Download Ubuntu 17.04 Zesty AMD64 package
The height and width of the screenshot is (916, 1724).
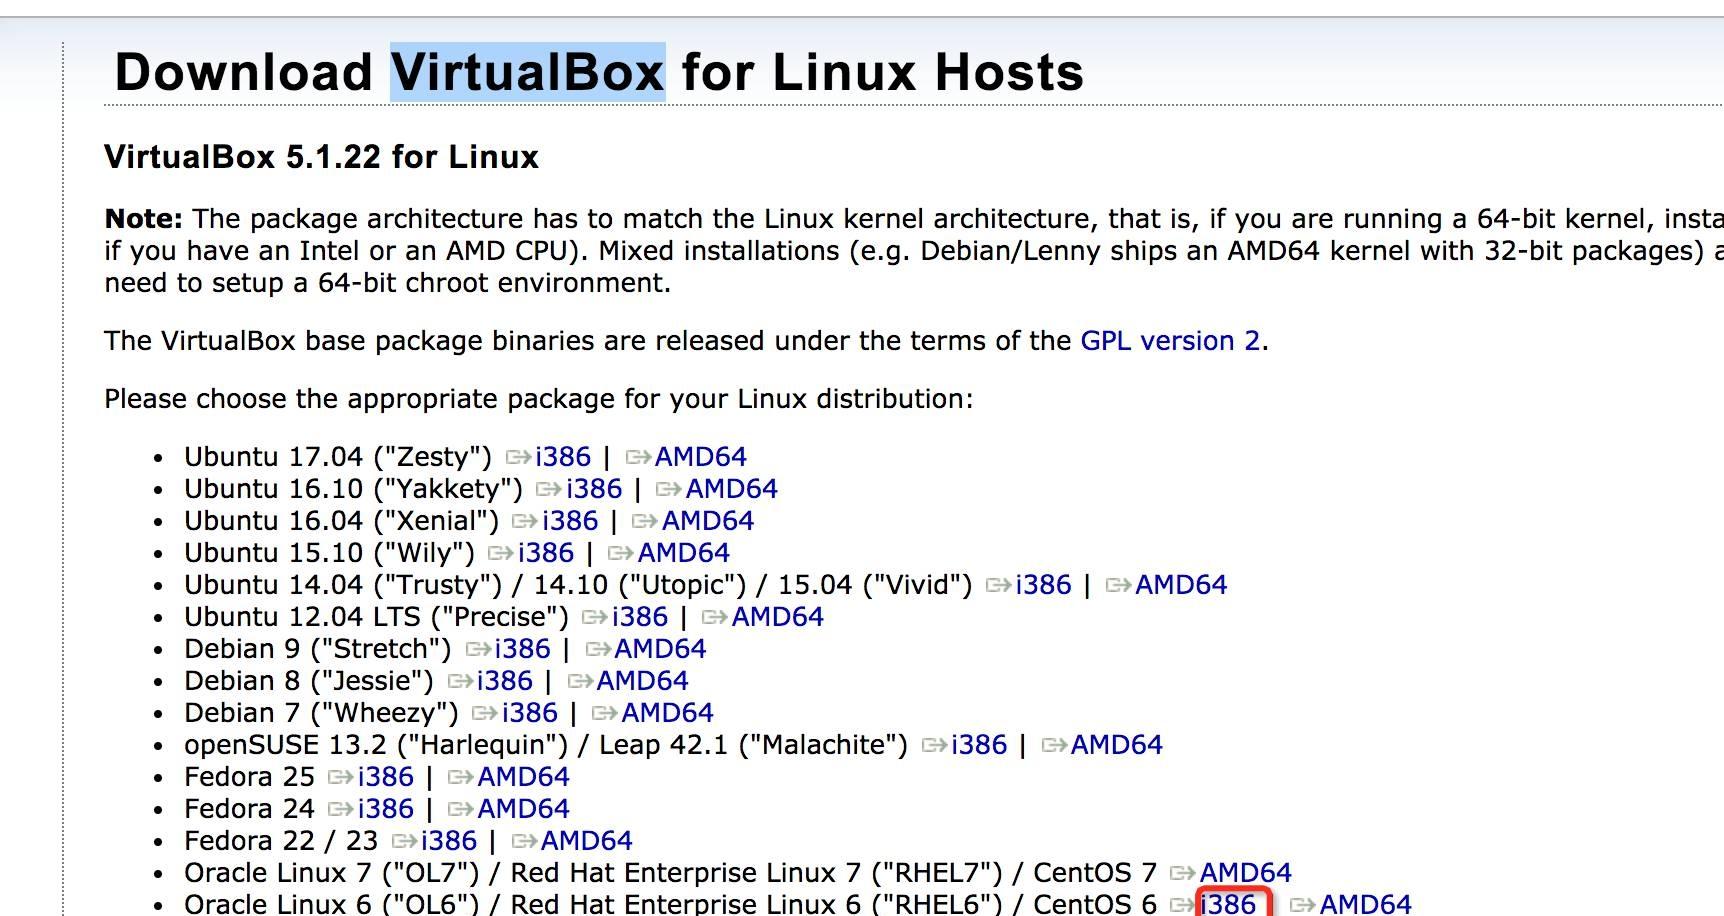point(701,457)
